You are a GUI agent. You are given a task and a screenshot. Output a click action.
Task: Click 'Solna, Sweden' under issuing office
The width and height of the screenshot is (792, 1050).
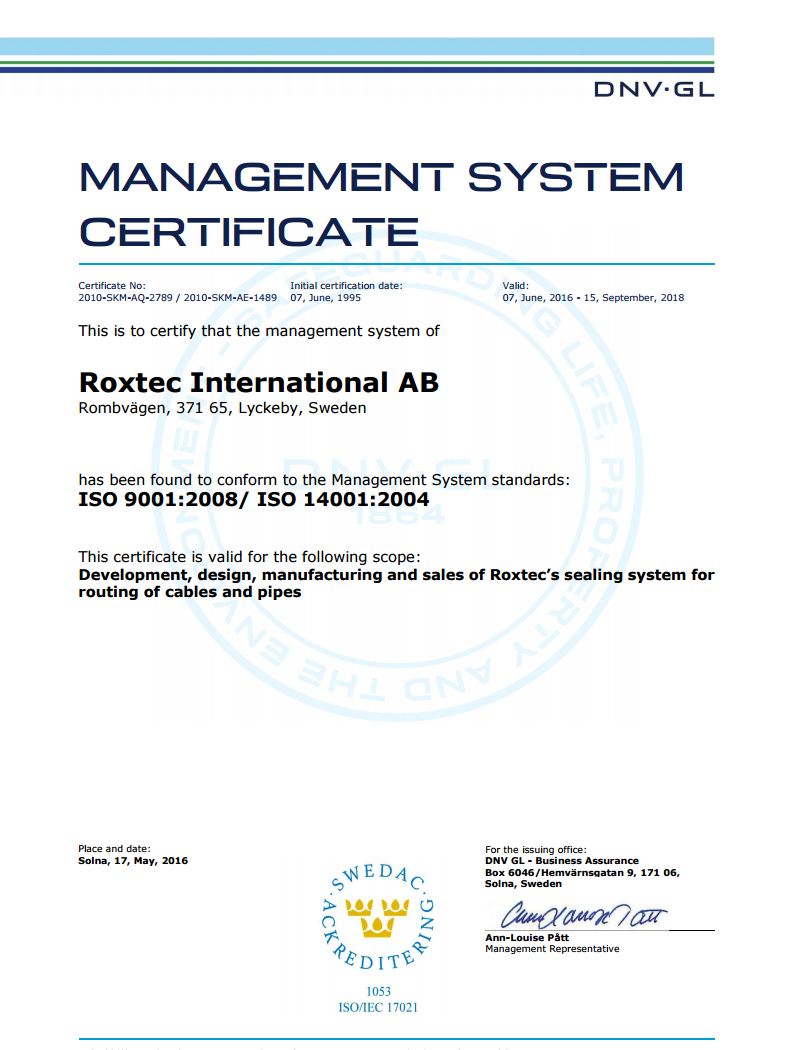524,884
